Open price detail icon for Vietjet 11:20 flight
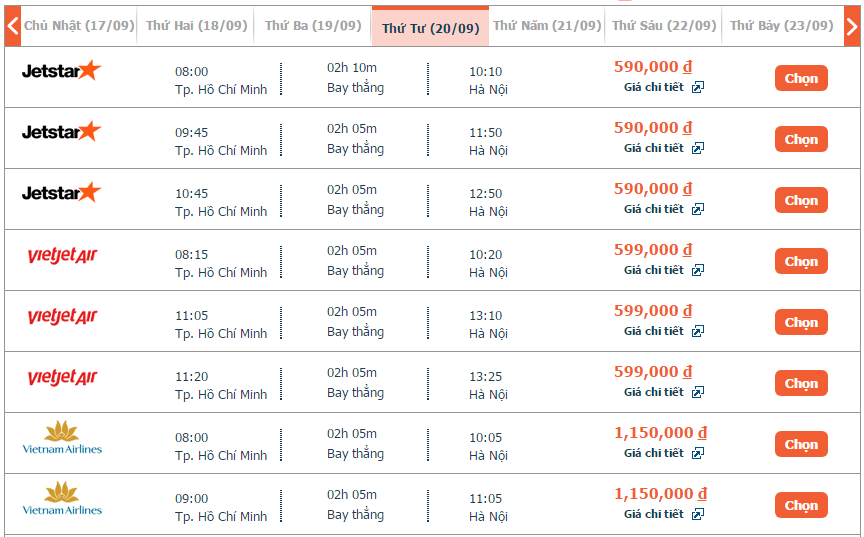 click(698, 392)
